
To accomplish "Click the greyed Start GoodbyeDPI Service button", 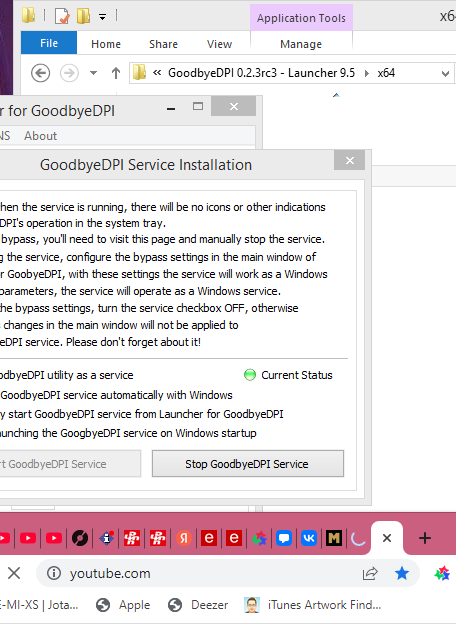I will [x=70, y=464].
